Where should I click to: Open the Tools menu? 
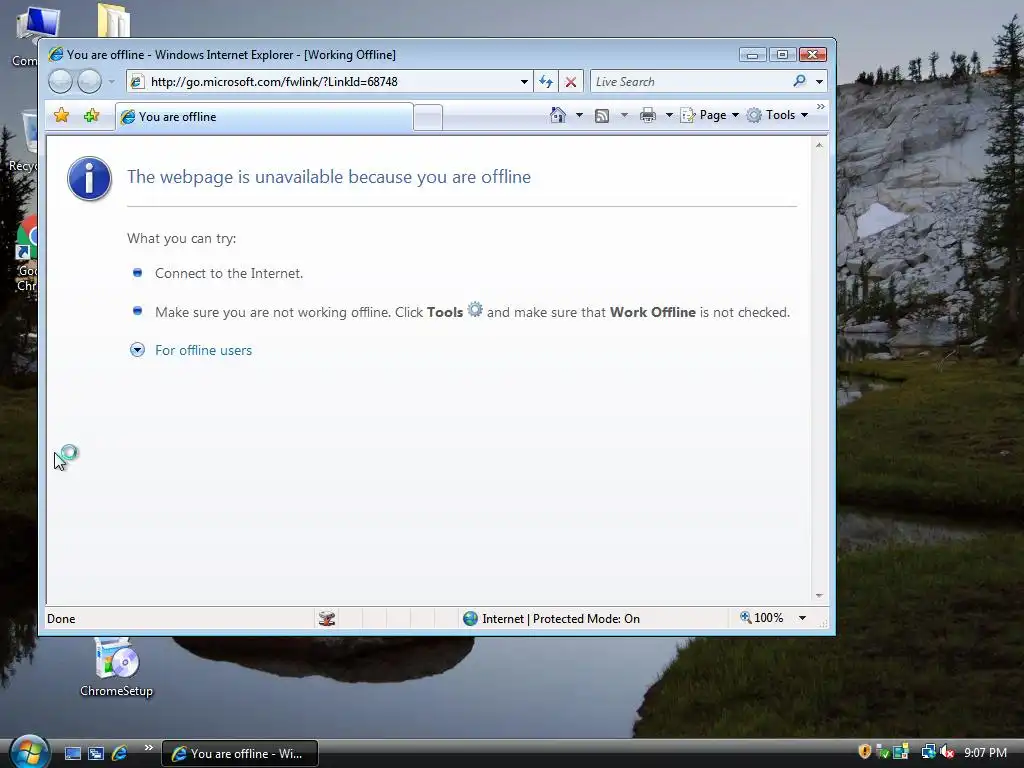click(778, 115)
